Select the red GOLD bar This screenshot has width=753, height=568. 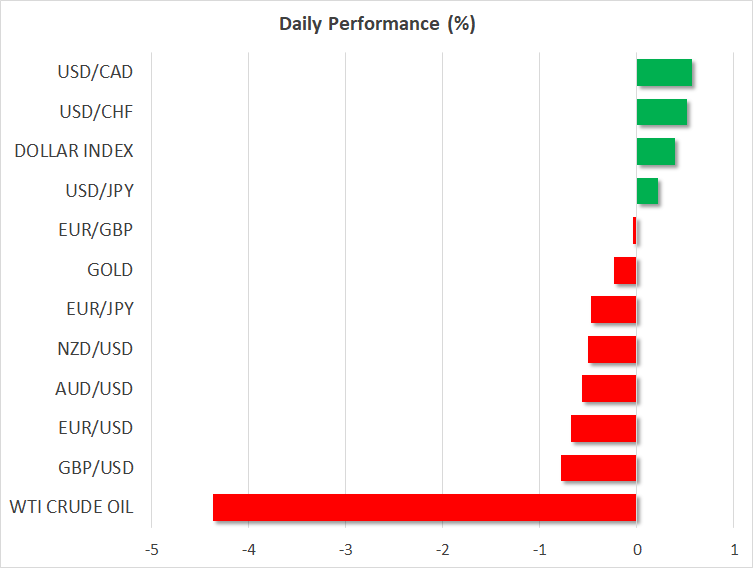625,270
